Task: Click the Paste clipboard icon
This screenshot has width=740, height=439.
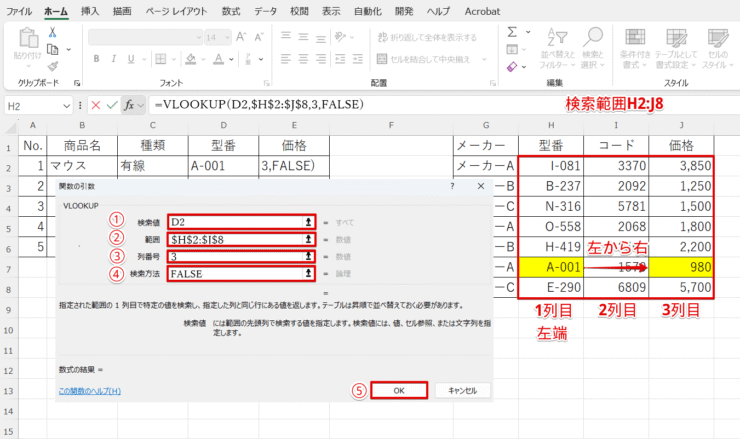Action: pyautogui.click(x=28, y=39)
